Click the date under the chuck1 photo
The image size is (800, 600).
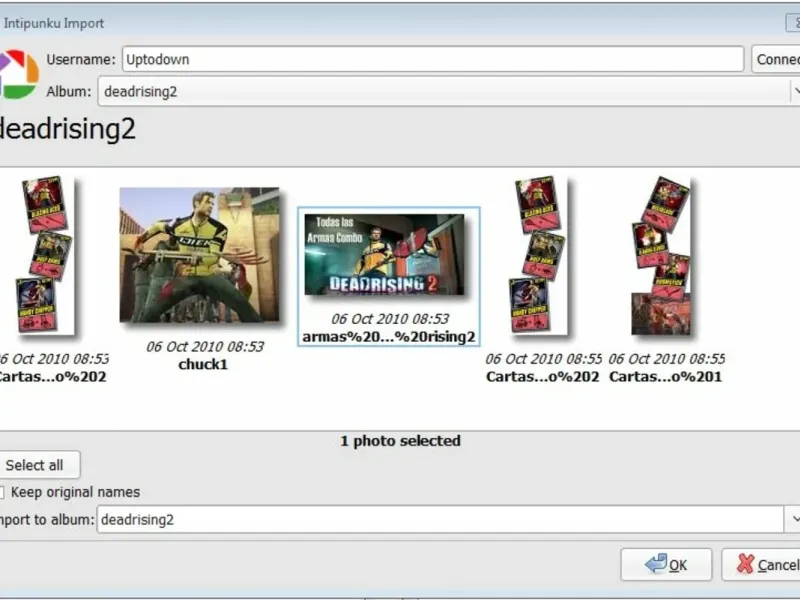(x=205, y=346)
